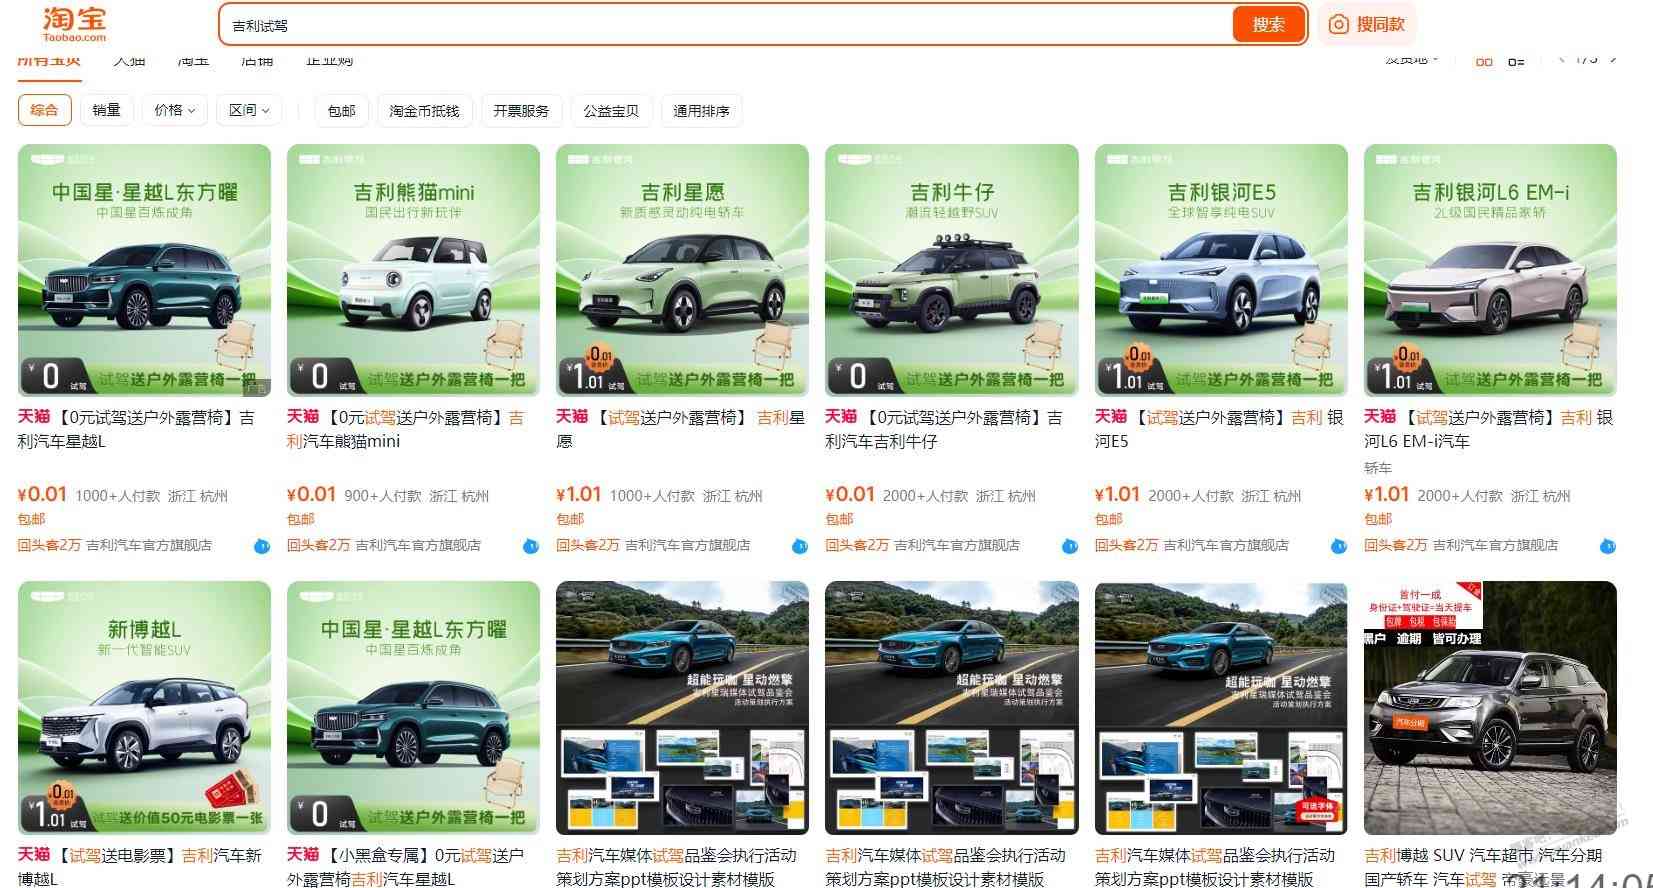Open chat icon for 熊猫mini listing
Image resolution: width=1653 pixels, height=888 pixels.
click(x=531, y=546)
